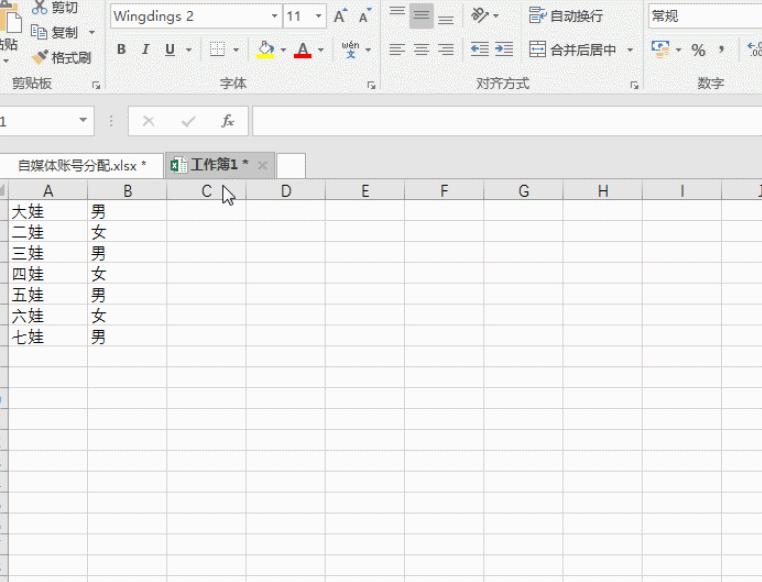The image size is (762, 582).
Task: Open font settings dialog launcher
Action: click(x=371, y=85)
